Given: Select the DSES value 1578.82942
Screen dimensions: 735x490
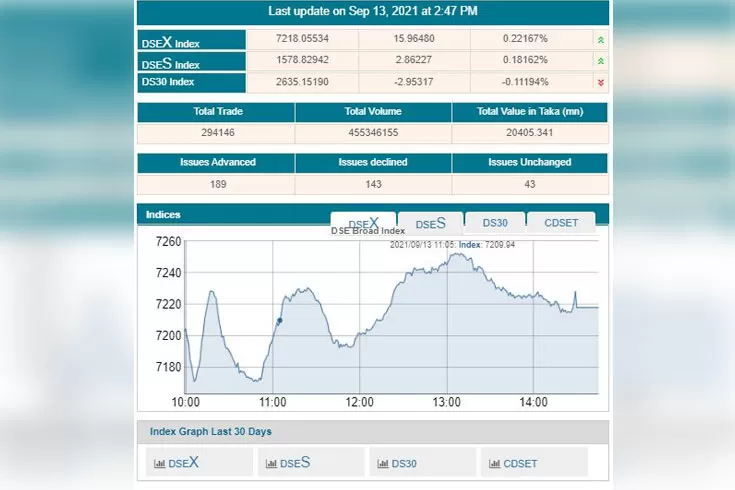Looking at the screenshot, I should pos(302,60).
